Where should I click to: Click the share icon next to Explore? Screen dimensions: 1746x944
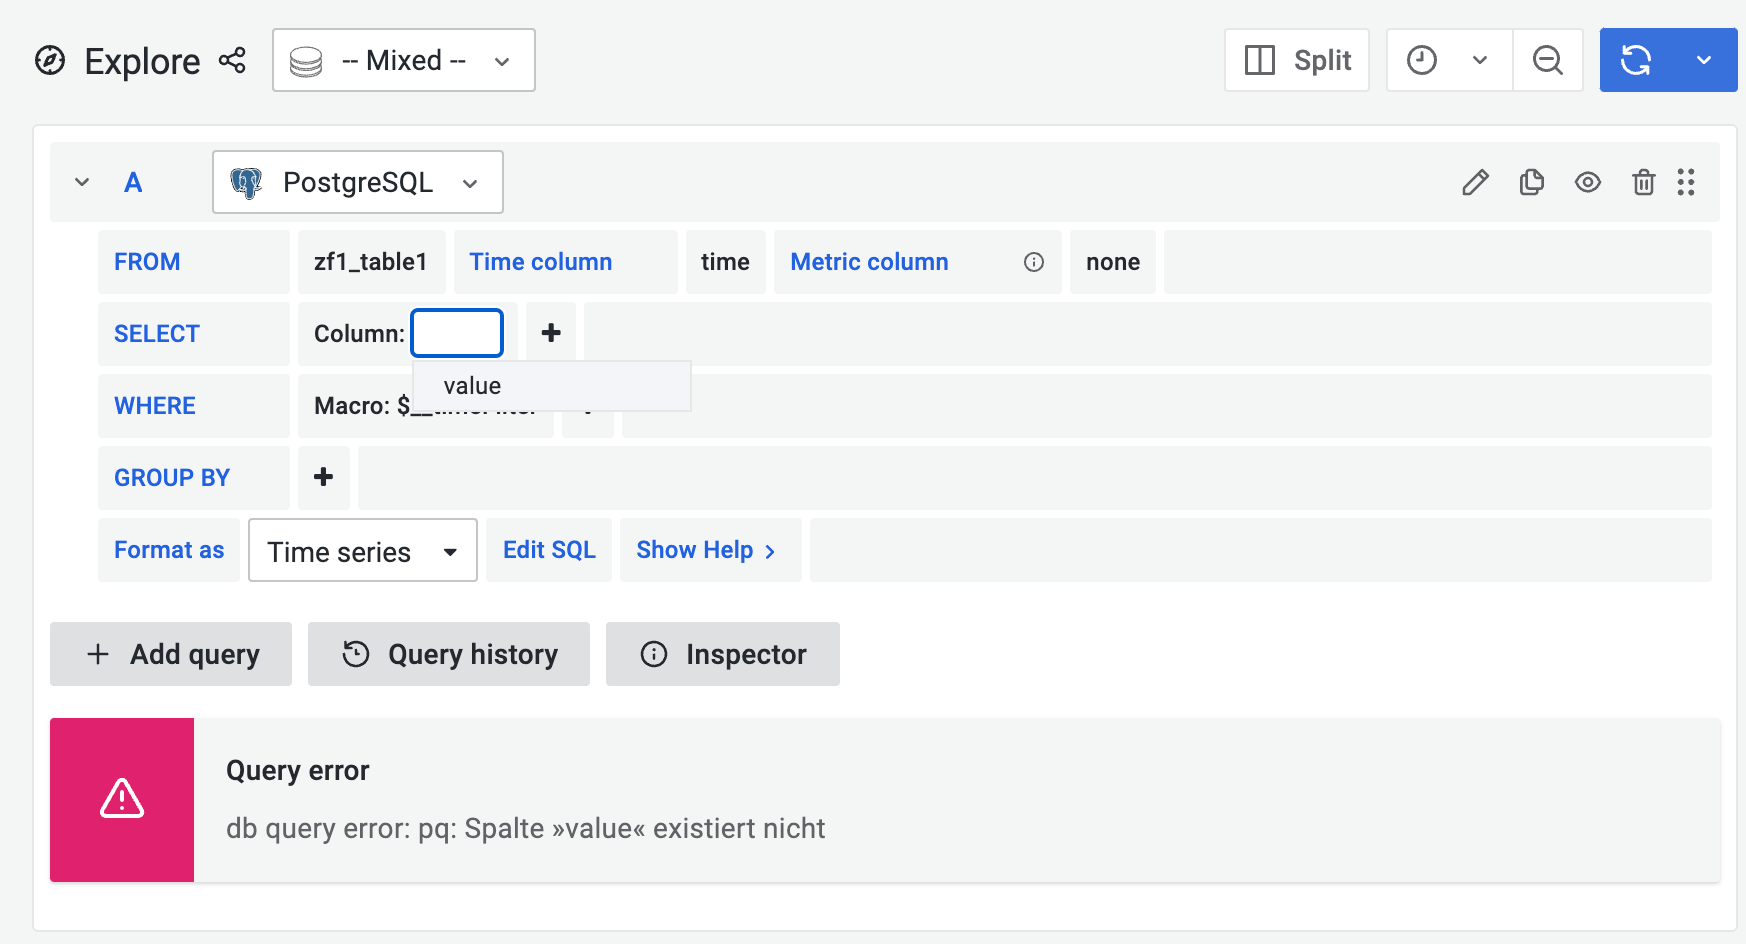(x=232, y=60)
